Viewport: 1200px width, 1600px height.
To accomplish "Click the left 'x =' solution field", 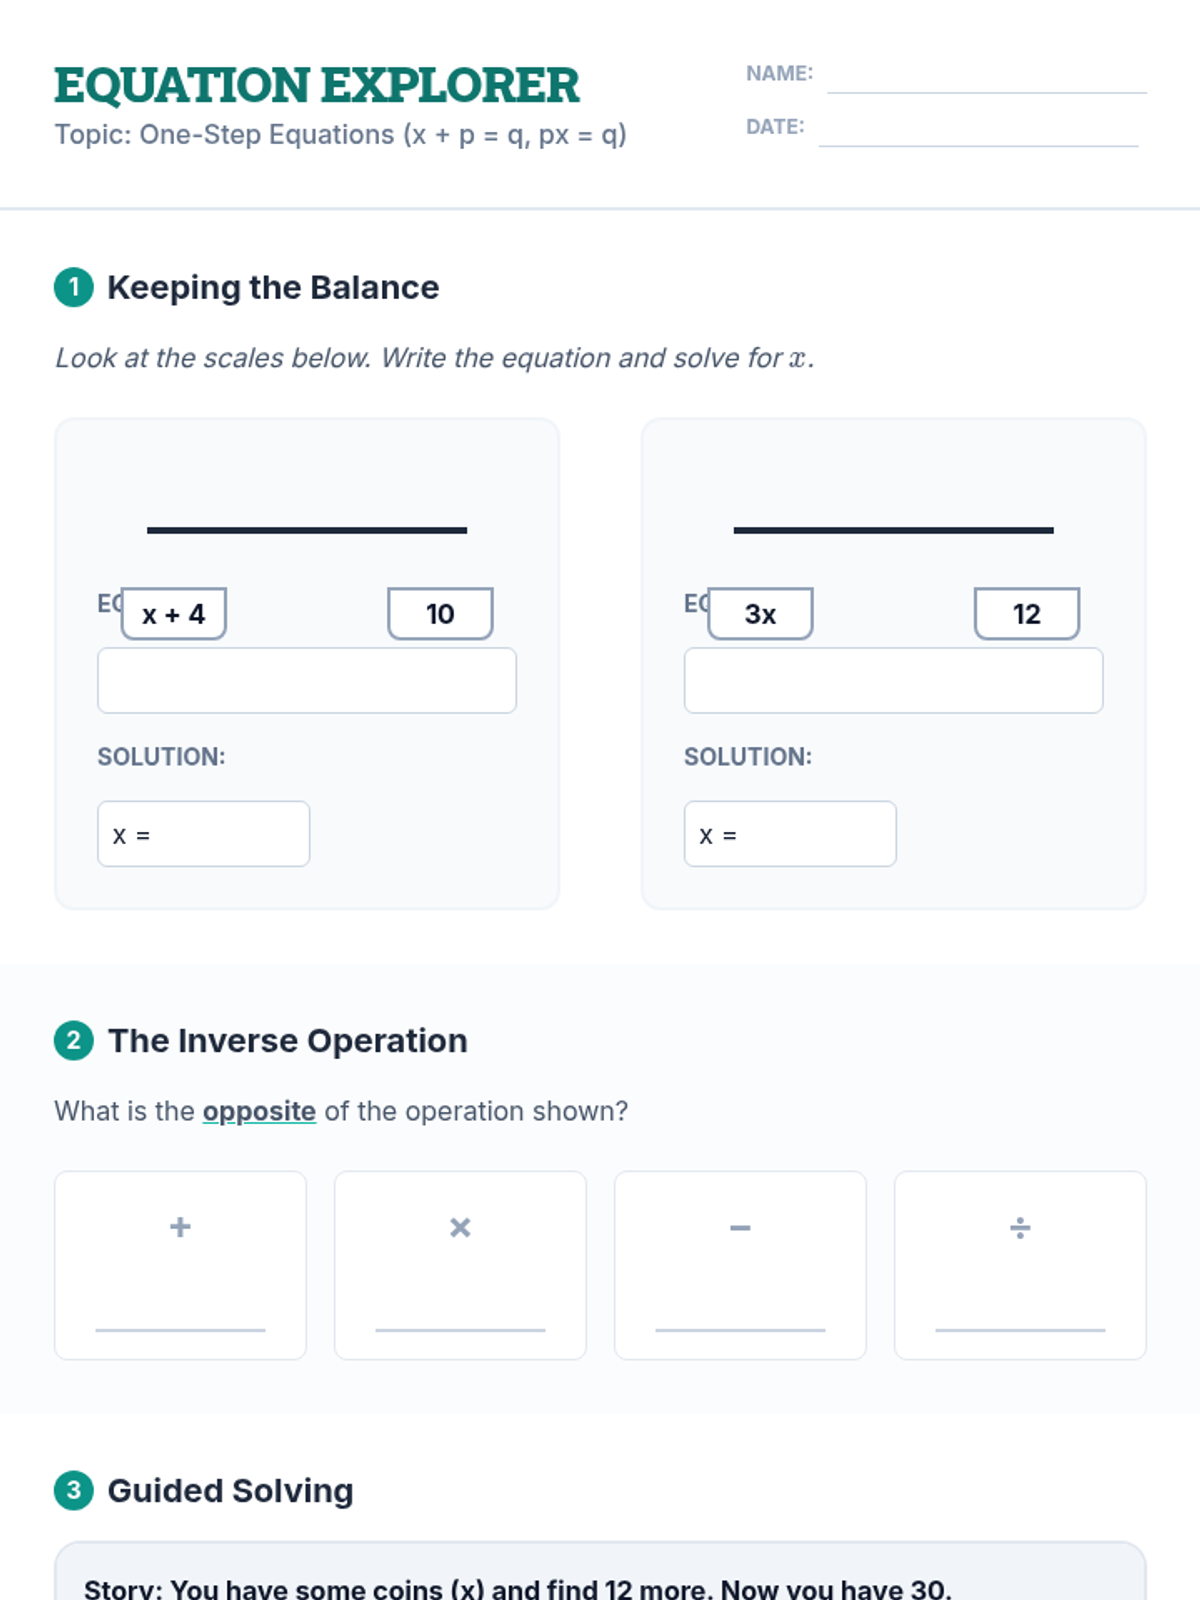I will point(204,834).
